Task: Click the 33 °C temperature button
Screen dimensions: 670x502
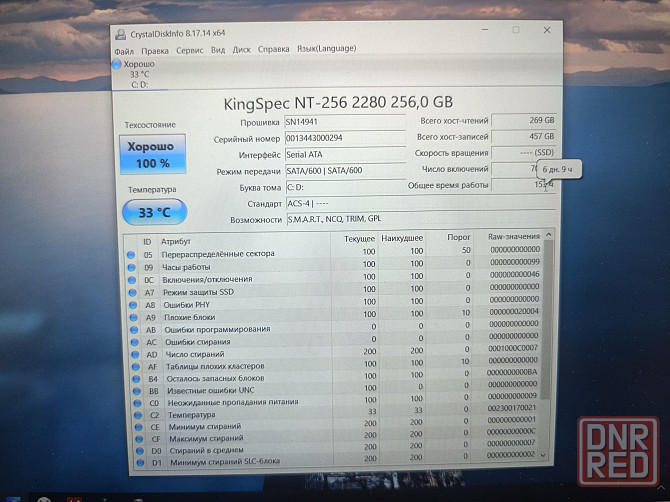Action: pyautogui.click(x=152, y=212)
